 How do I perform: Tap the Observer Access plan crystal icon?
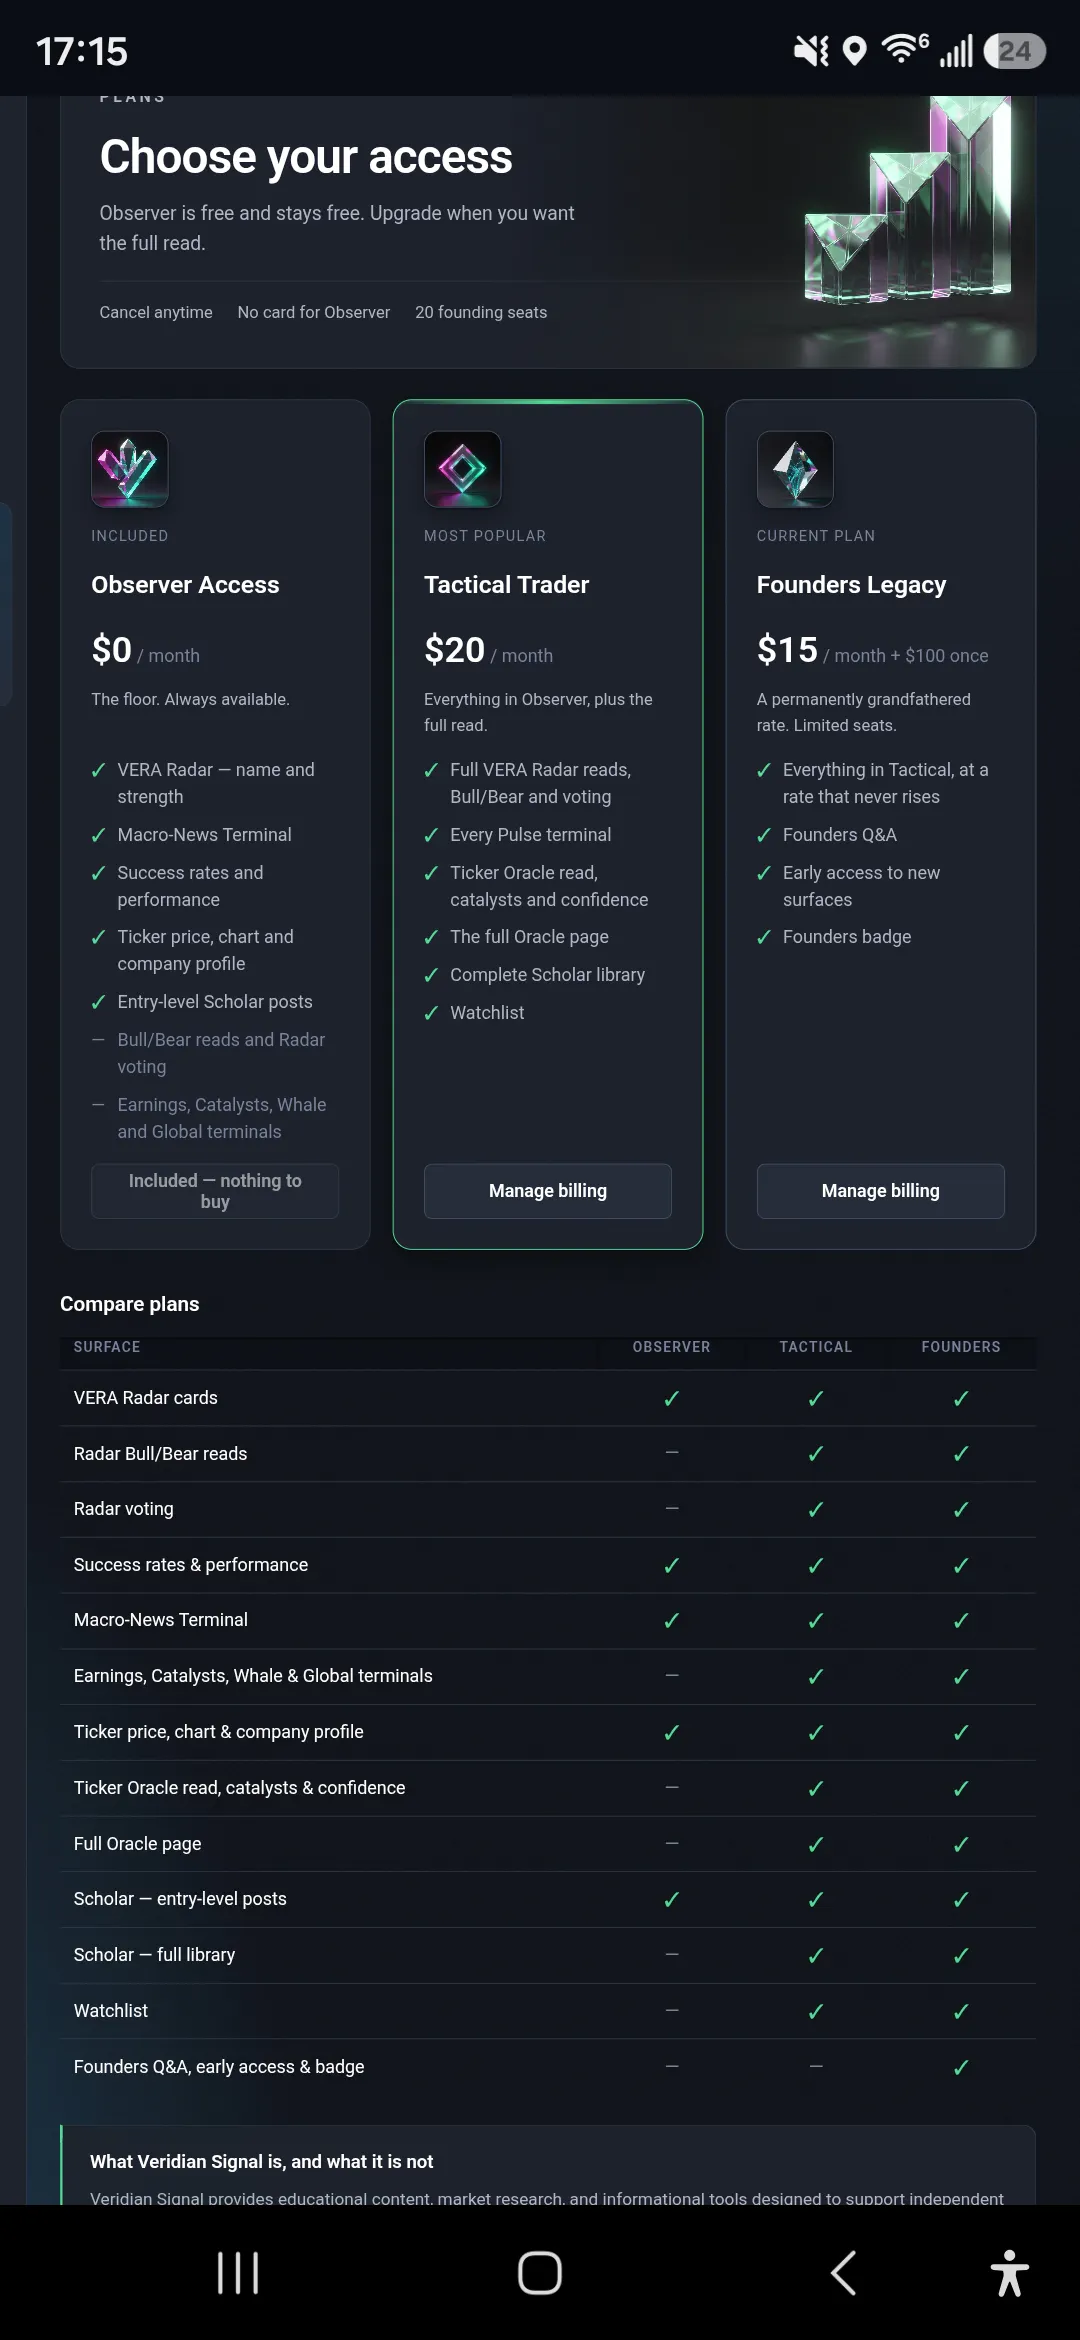click(x=130, y=469)
